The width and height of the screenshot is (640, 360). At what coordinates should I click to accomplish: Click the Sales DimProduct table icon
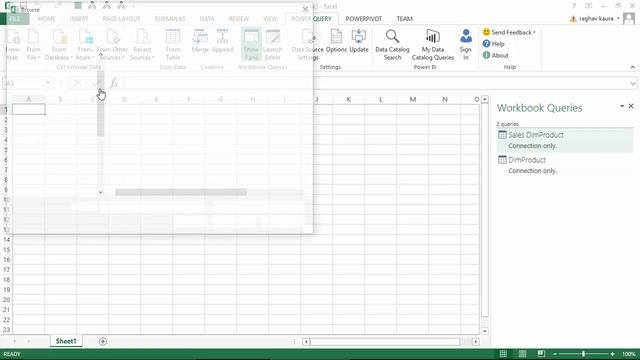502,135
